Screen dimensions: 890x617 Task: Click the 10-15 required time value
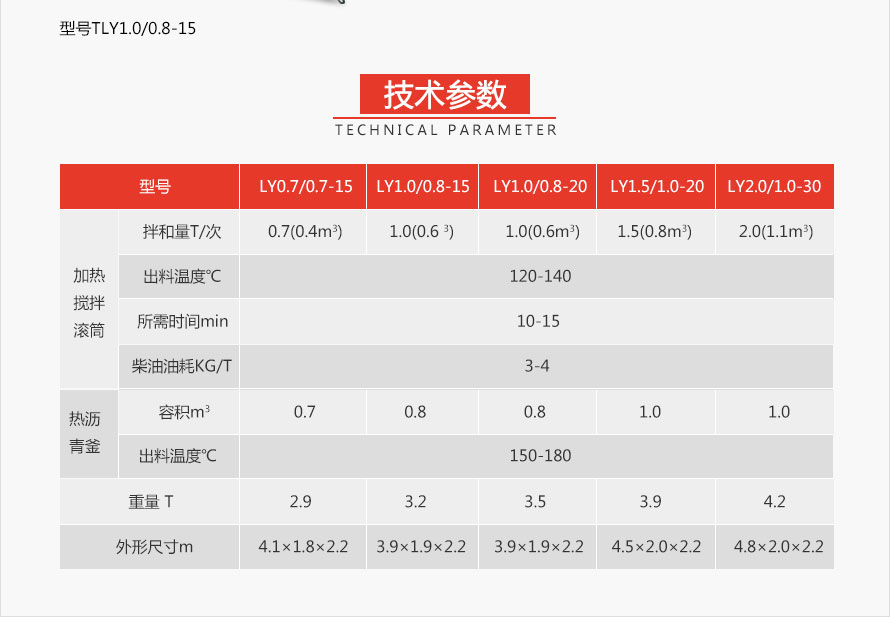coord(538,321)
